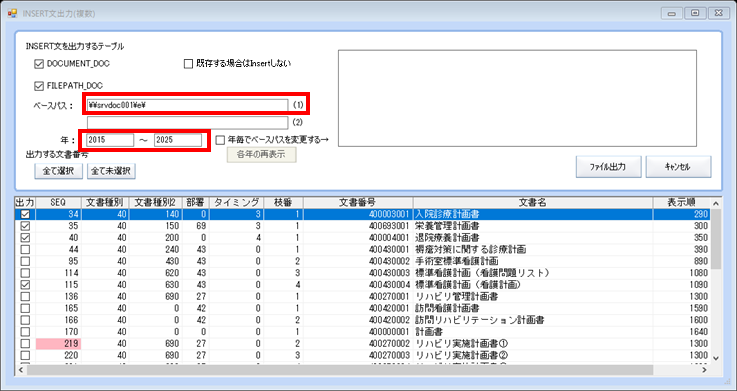Viewport: 737px width, 391px height.
Task: Click document number 400000001 cell
Action: pyautogui.click(x=358, y=332)
